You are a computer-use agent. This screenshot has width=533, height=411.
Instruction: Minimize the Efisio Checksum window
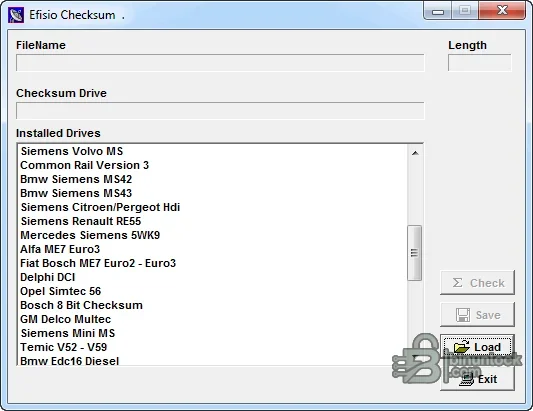coord(438,11)
